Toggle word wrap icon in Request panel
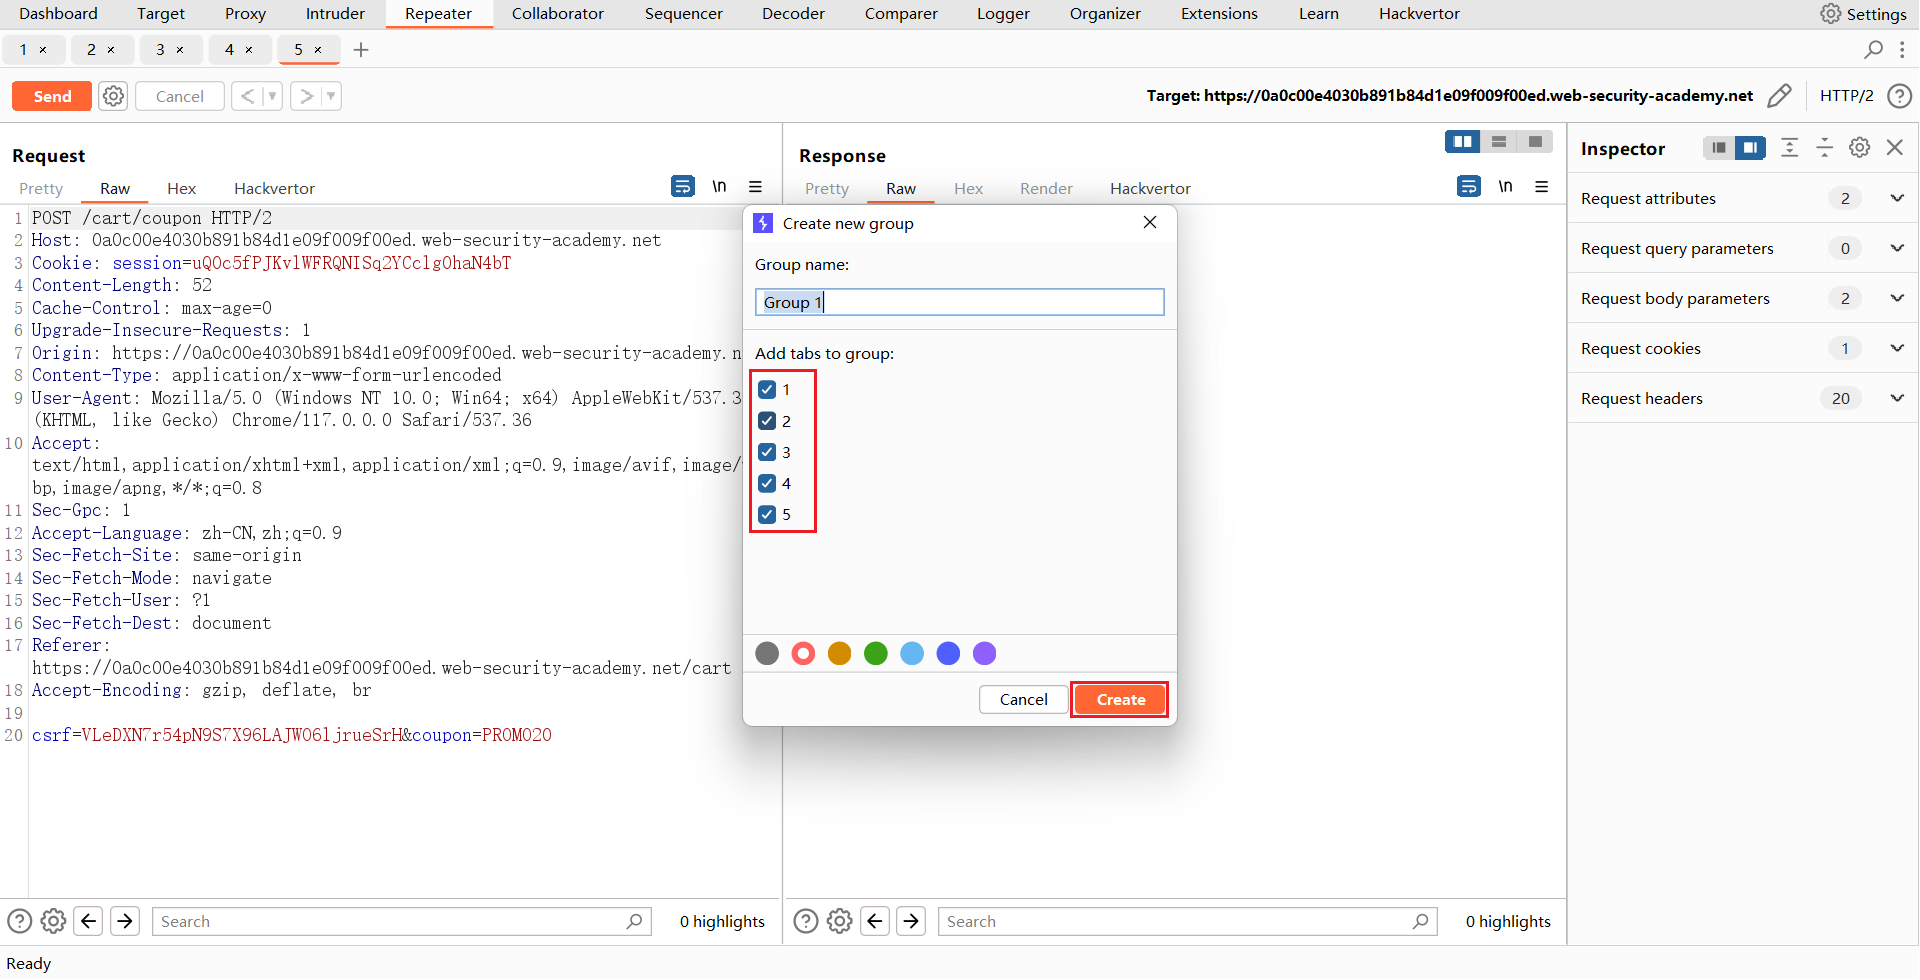The height and width of the screenshot is (980, 1920). pos(683,186)
